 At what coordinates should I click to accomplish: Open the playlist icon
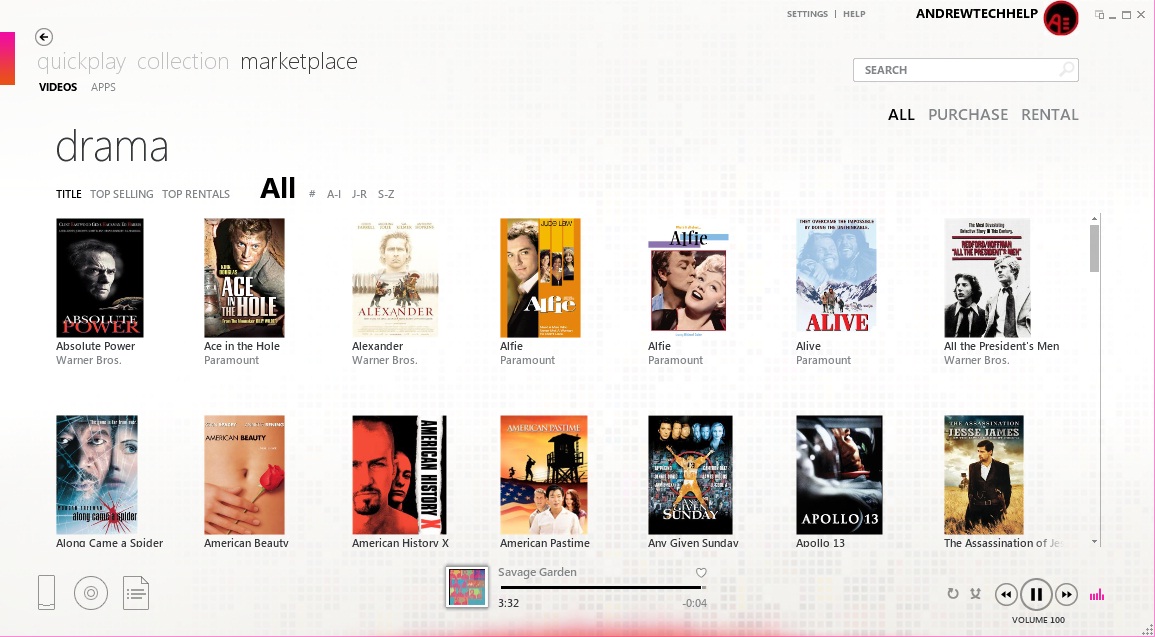point(136,593)
